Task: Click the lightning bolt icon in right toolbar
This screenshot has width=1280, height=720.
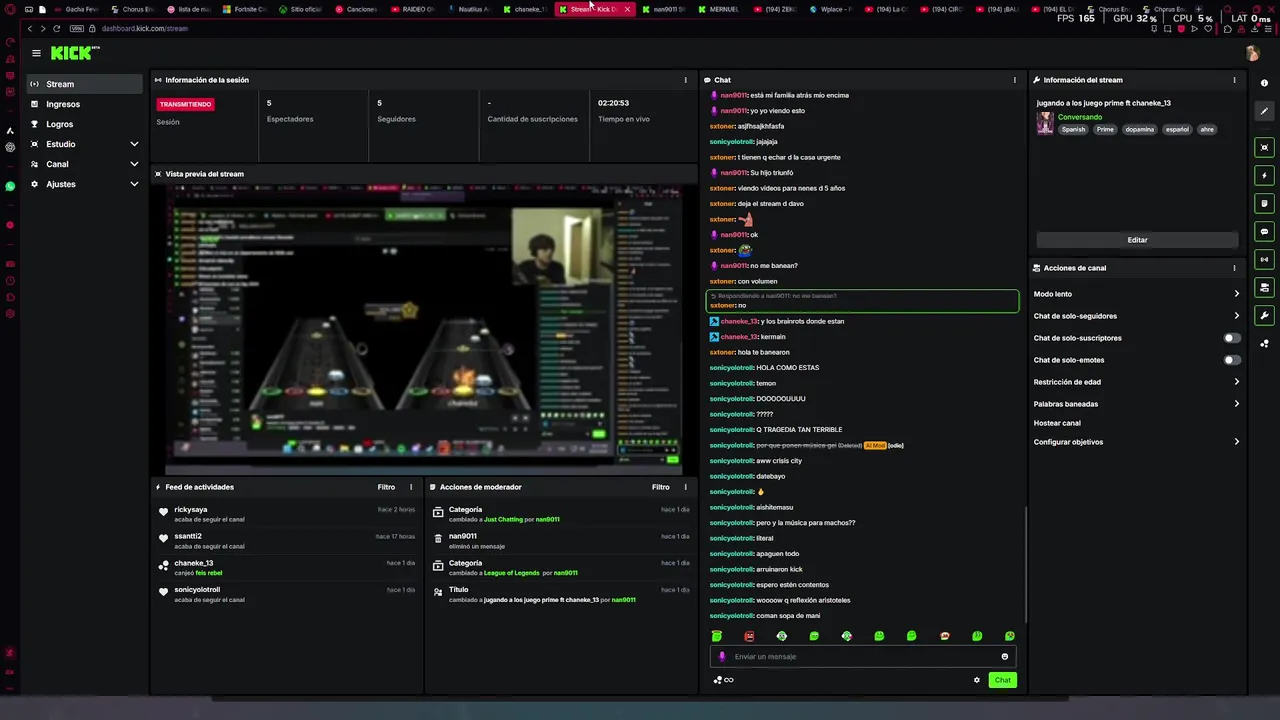Action: tap(1264, 175)
